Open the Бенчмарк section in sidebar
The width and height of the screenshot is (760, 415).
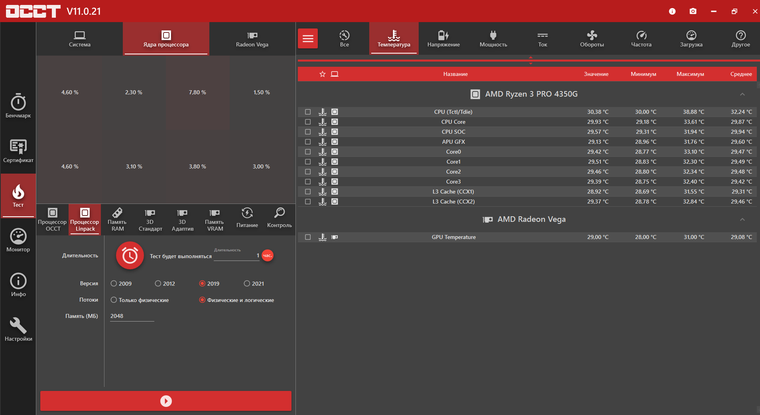click(18, 106)
